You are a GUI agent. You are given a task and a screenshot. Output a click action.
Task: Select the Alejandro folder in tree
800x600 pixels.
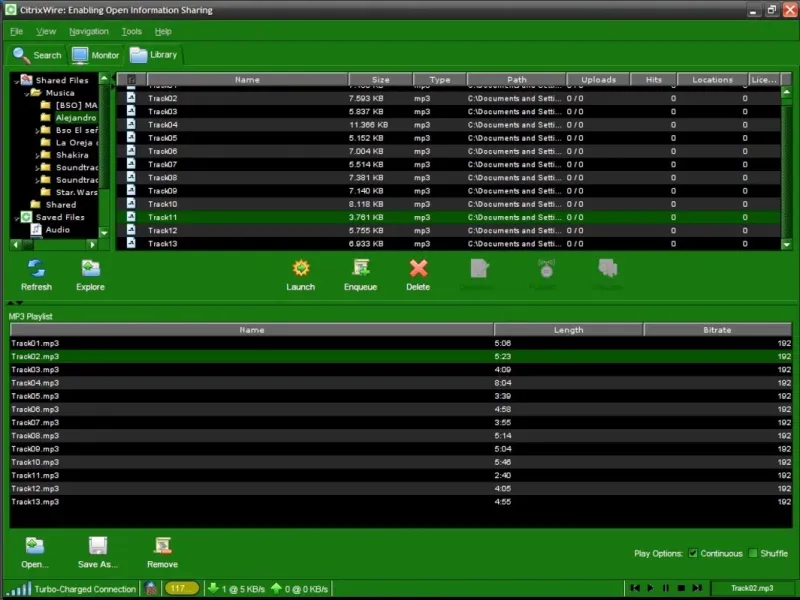click(x=76, y=118)
